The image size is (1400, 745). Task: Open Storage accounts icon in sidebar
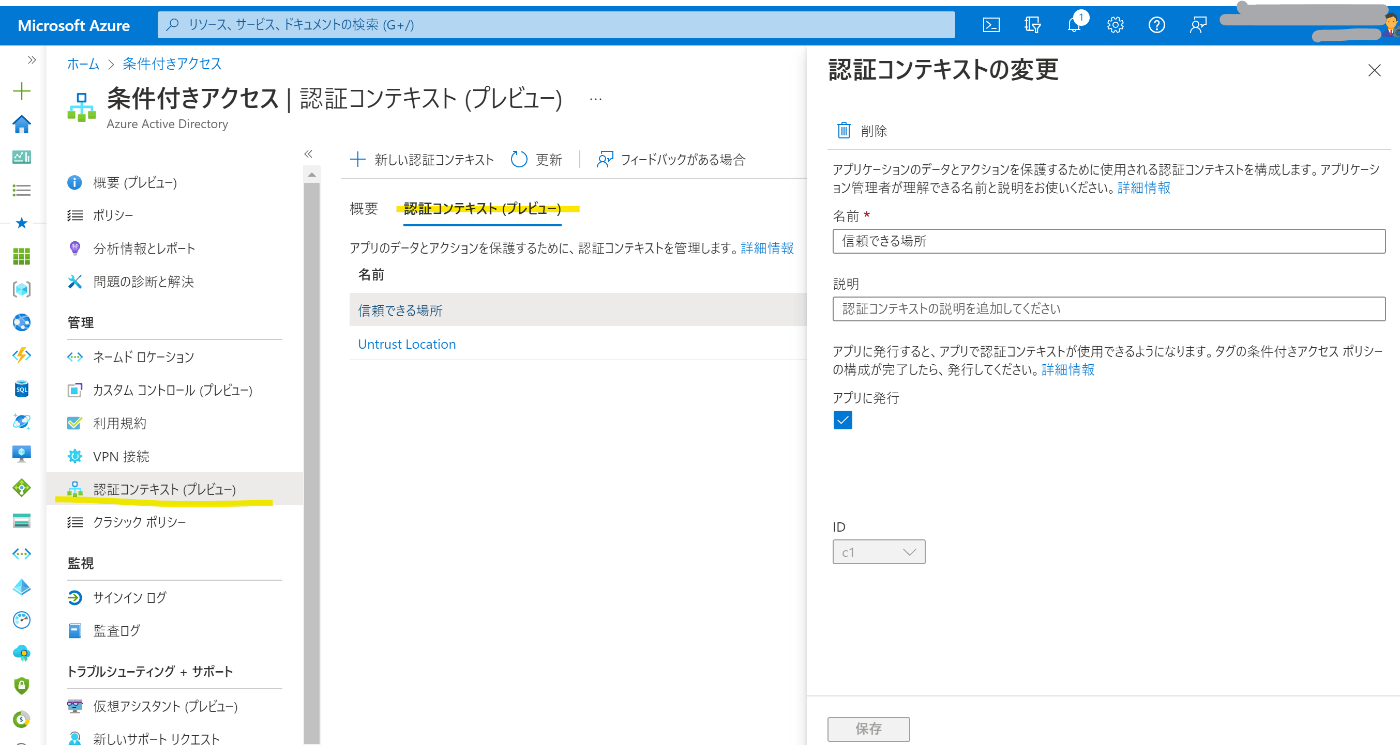[21, 520]
